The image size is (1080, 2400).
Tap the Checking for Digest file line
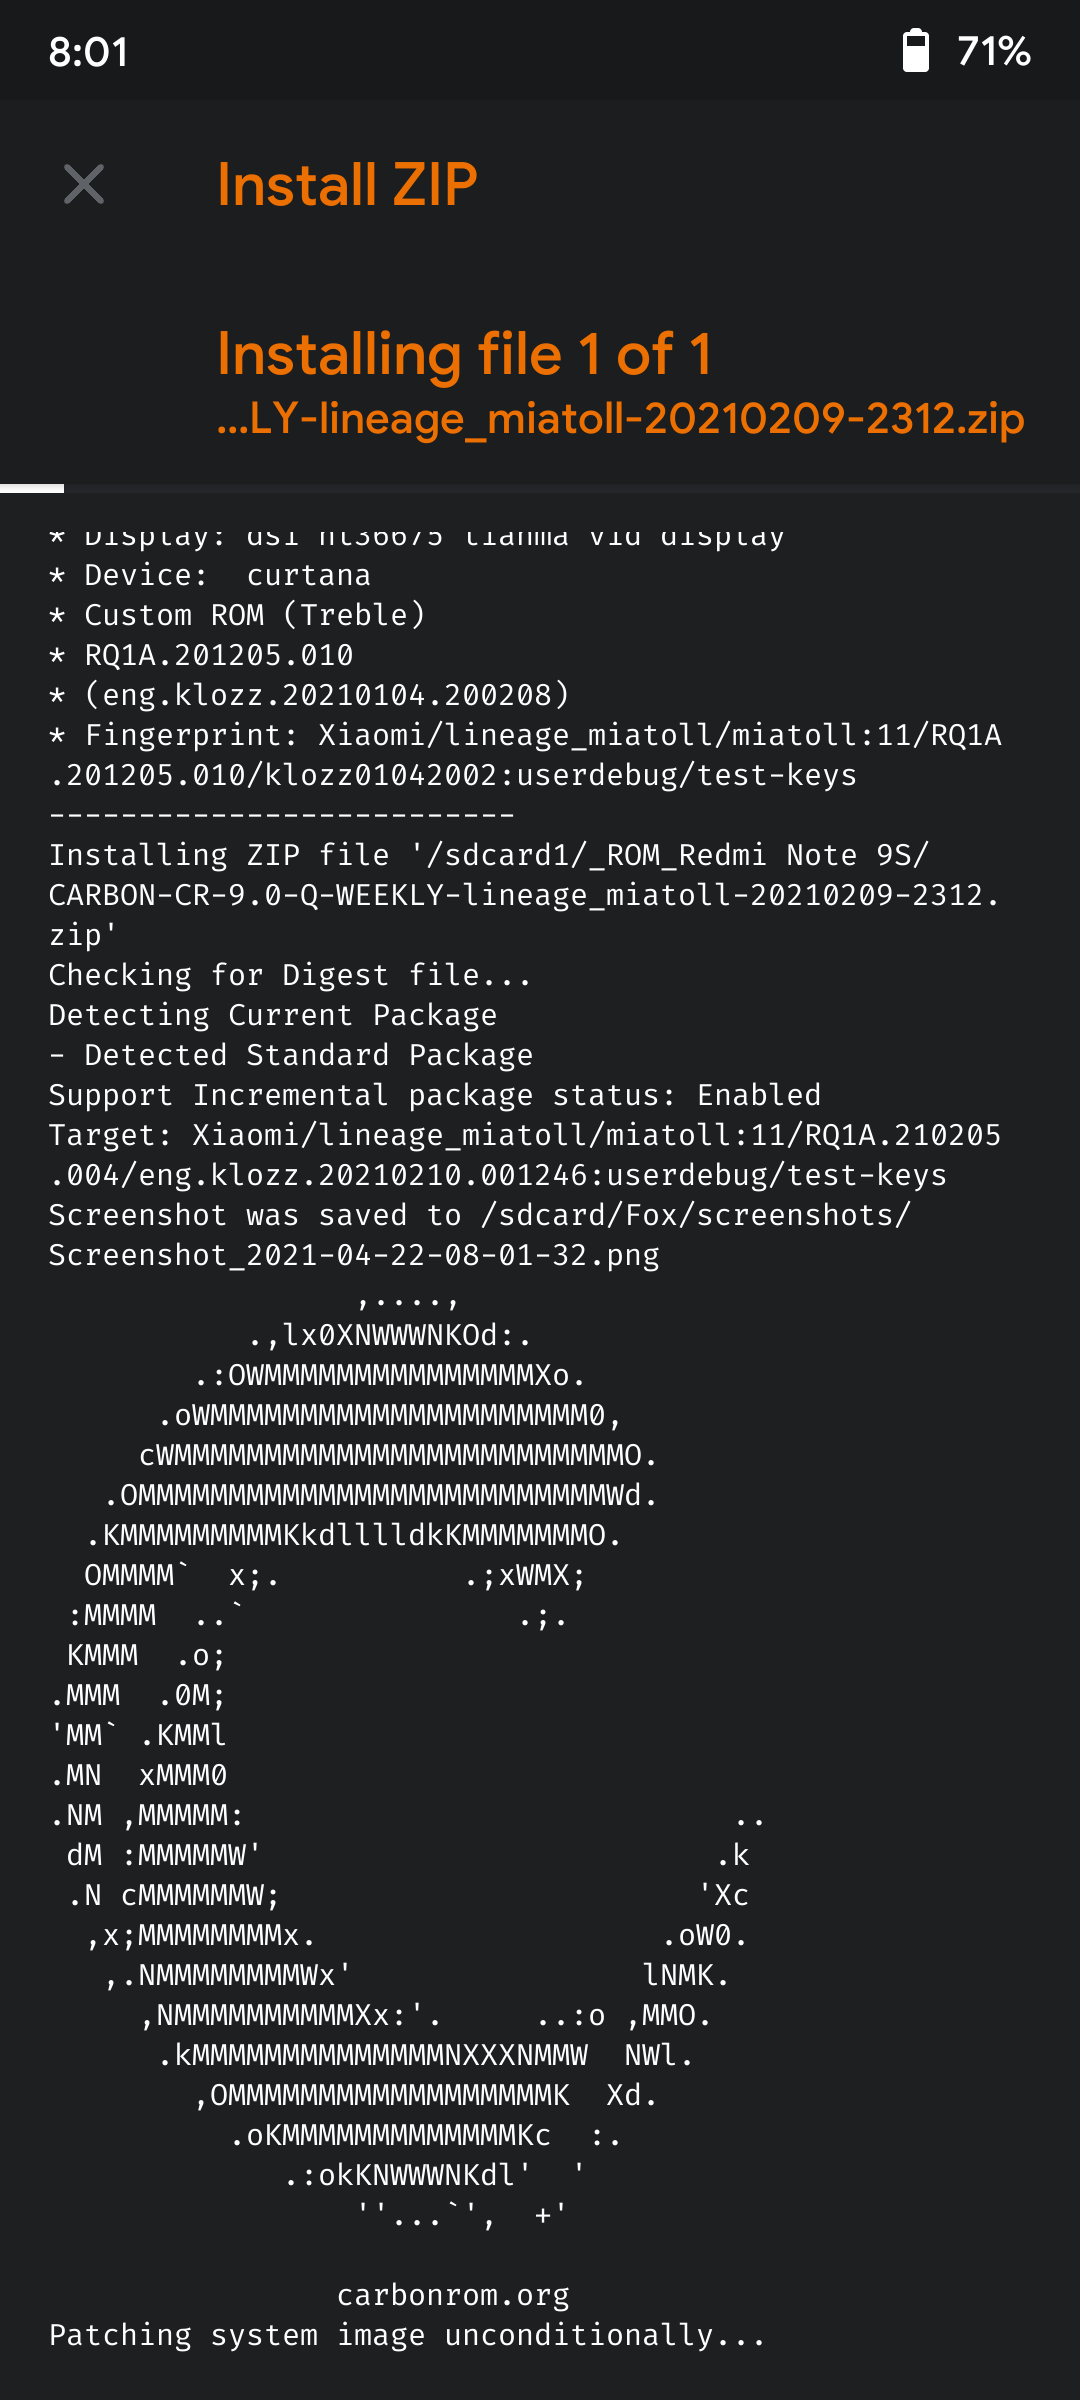pyautogui.click(x=290, y=975)
